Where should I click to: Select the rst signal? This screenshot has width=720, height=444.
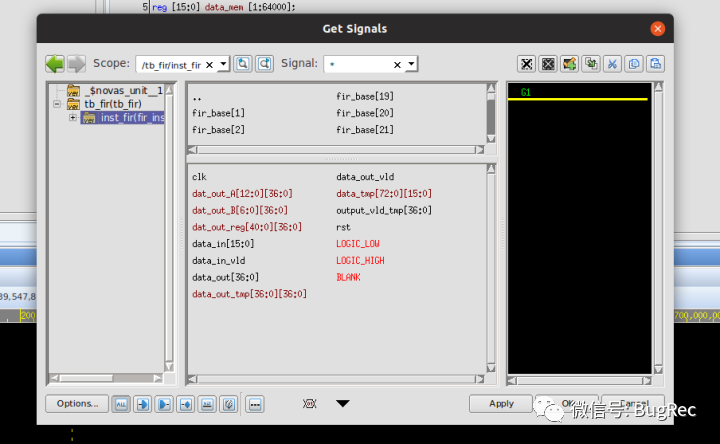tap(343, 227)
